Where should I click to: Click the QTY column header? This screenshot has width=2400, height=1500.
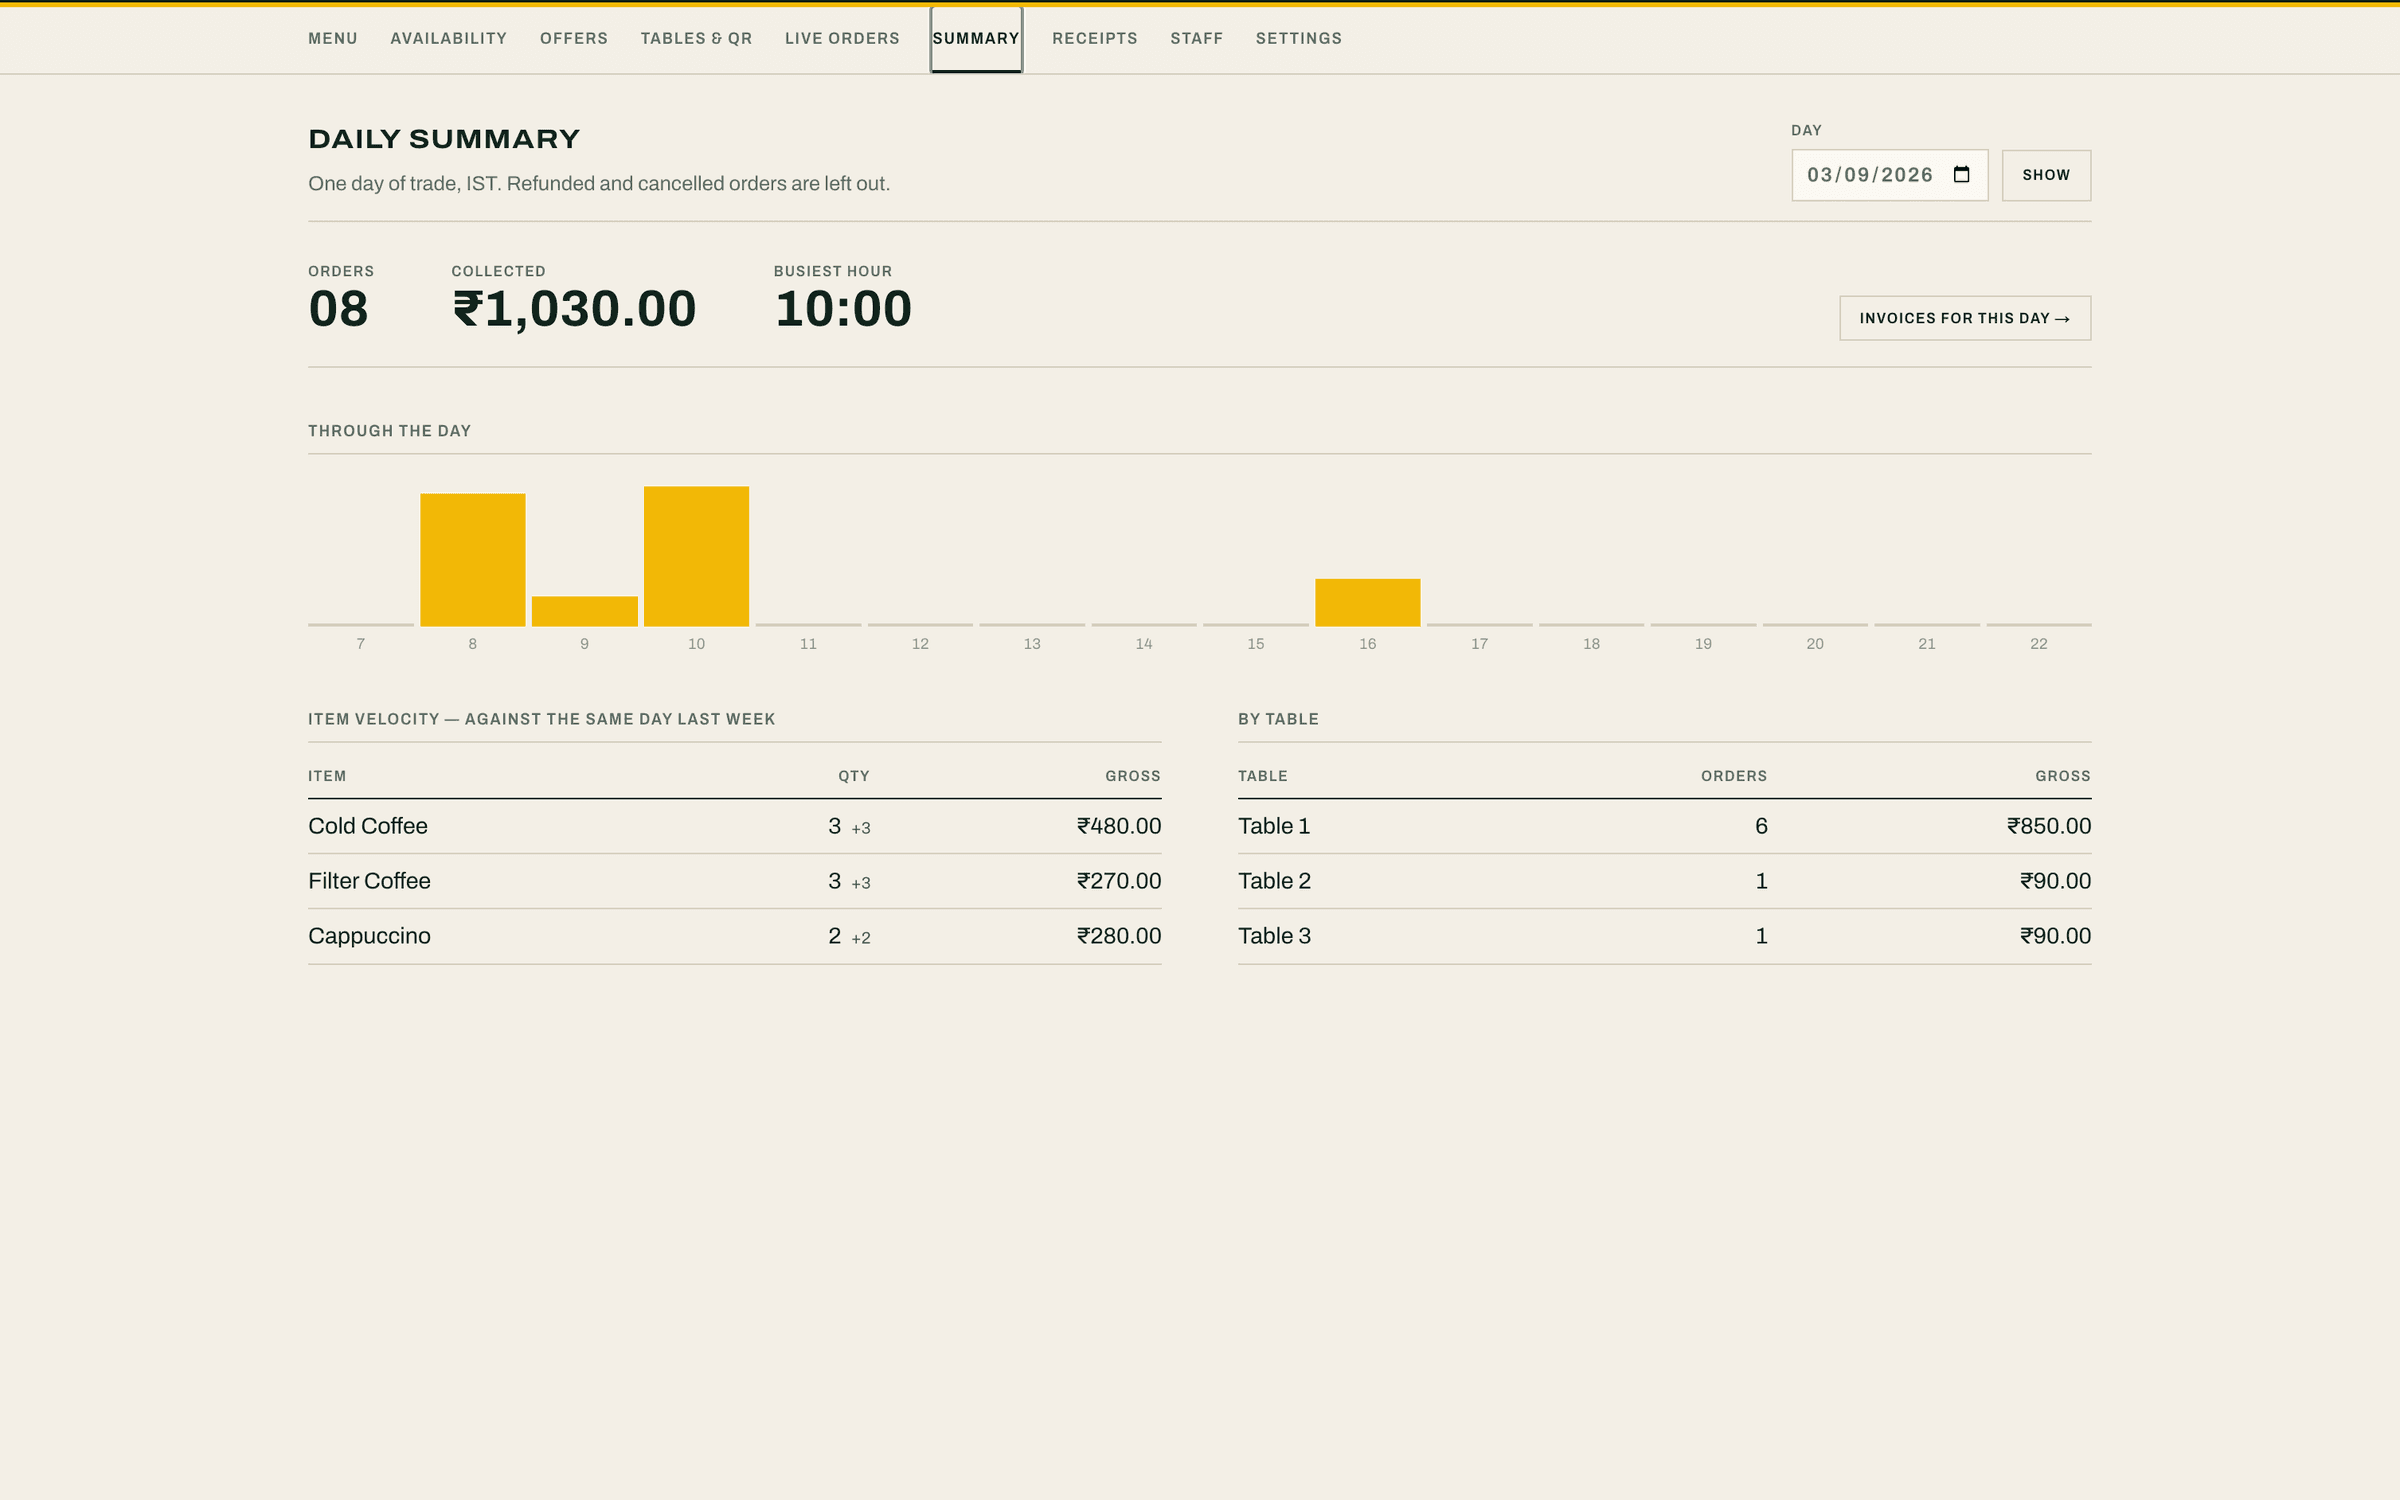click(854, 776)
